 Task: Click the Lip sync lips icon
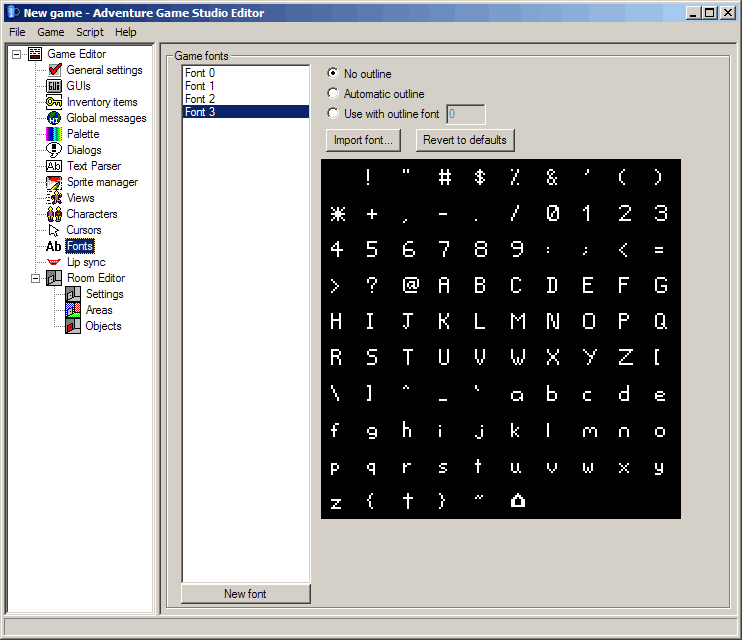54,262
